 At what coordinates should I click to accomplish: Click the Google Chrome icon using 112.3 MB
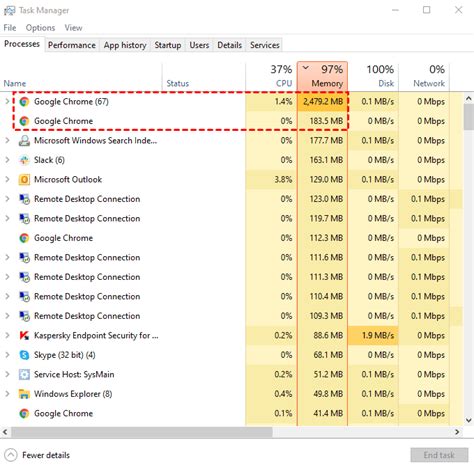24,238
